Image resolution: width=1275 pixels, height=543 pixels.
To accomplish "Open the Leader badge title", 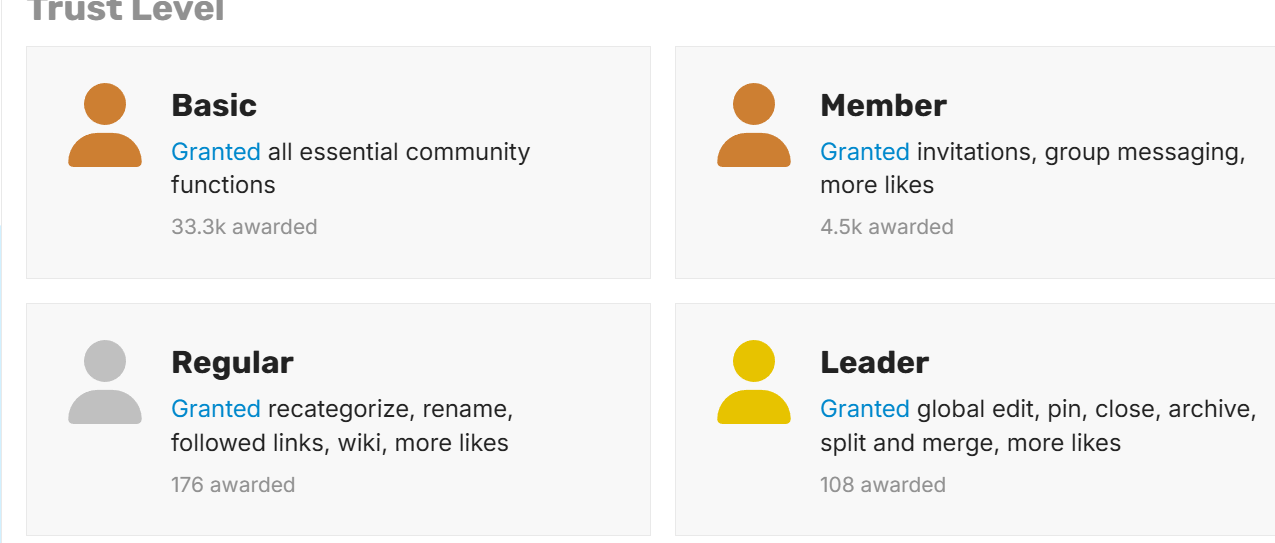I will [x=874, y=362].
